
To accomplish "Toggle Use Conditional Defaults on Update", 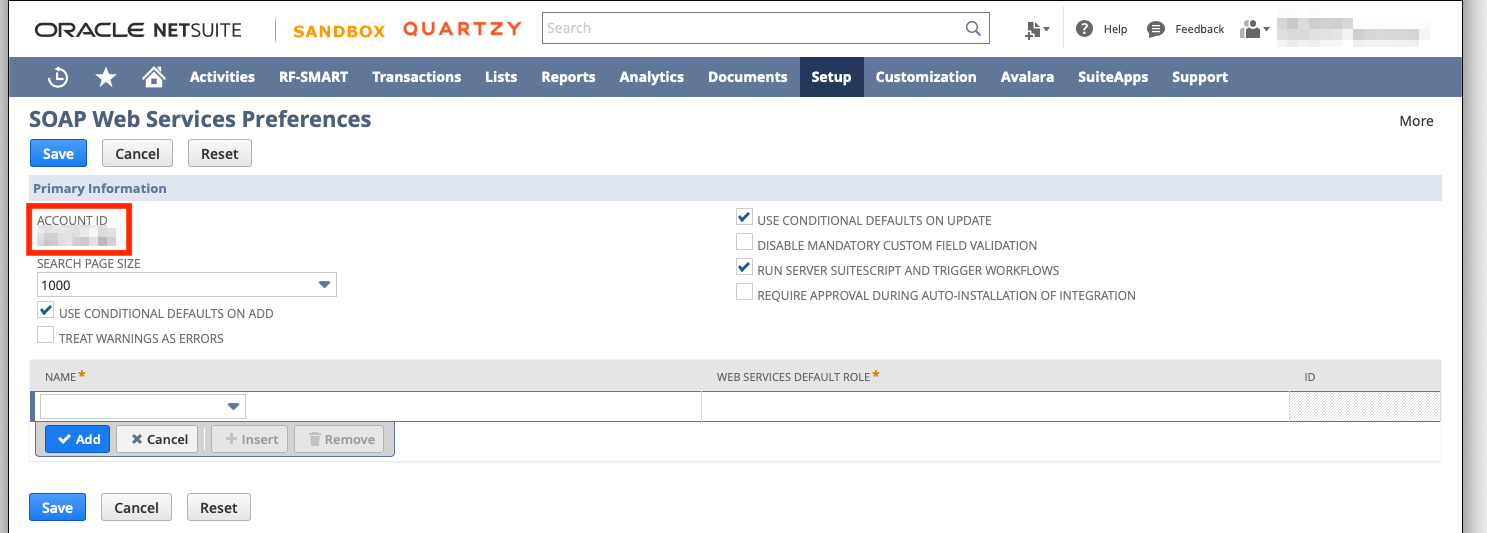I will click(x=744, y=218).
